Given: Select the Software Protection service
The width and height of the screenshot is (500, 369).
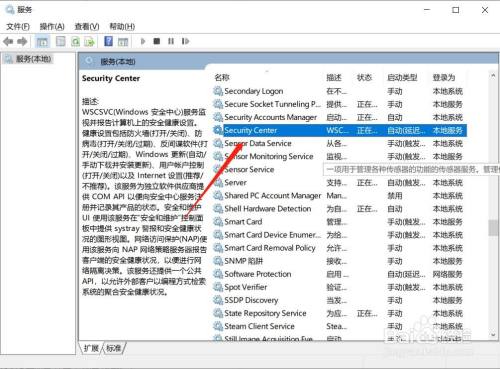Looking at the screenshot, I should (x=340, y=274).
